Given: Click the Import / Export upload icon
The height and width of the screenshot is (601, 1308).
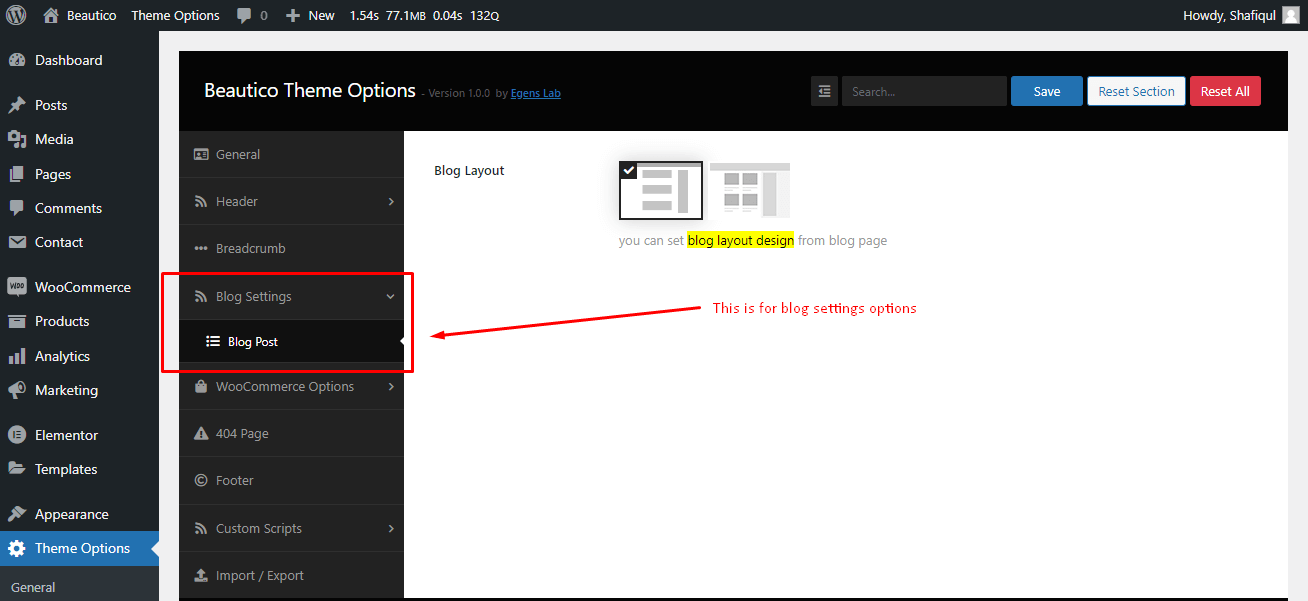Looking at the screenshot, I should [201, 575].
